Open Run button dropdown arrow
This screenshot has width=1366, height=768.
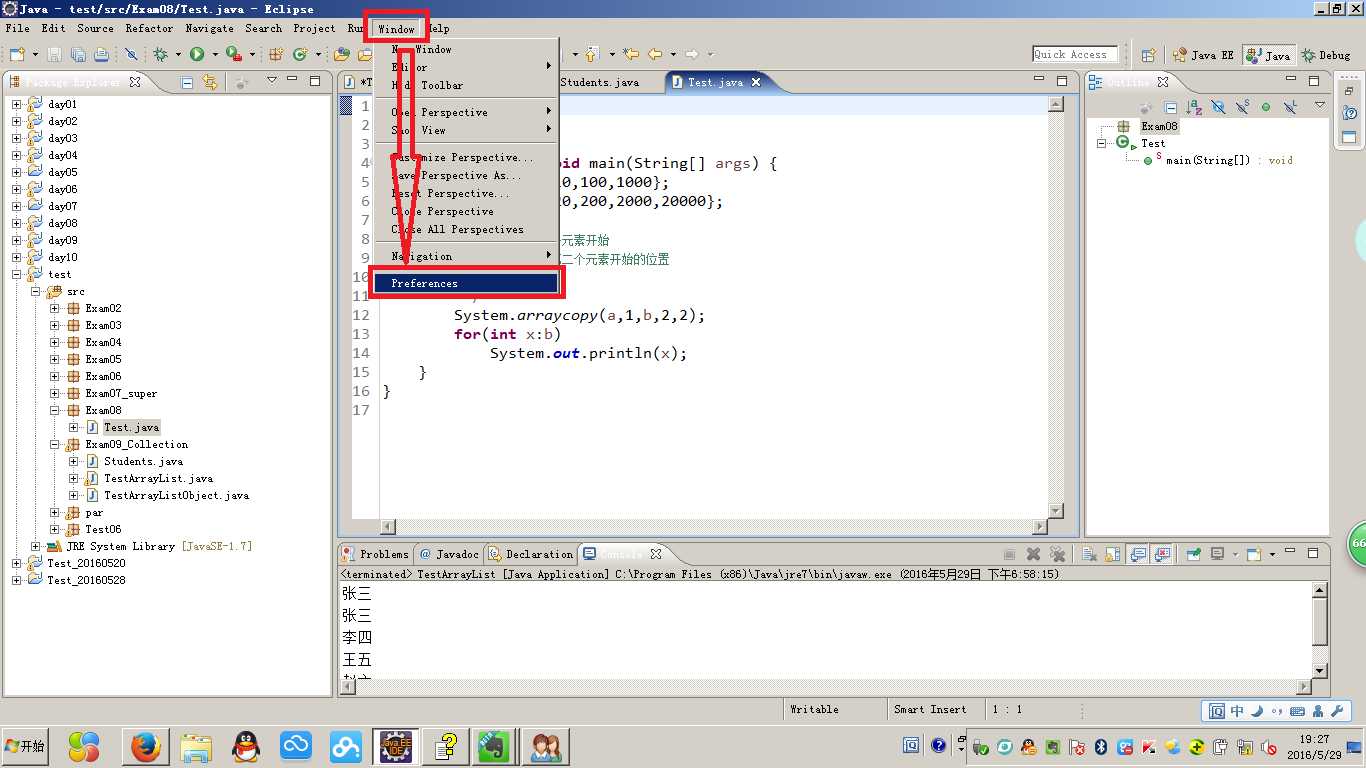pos(215,55)
